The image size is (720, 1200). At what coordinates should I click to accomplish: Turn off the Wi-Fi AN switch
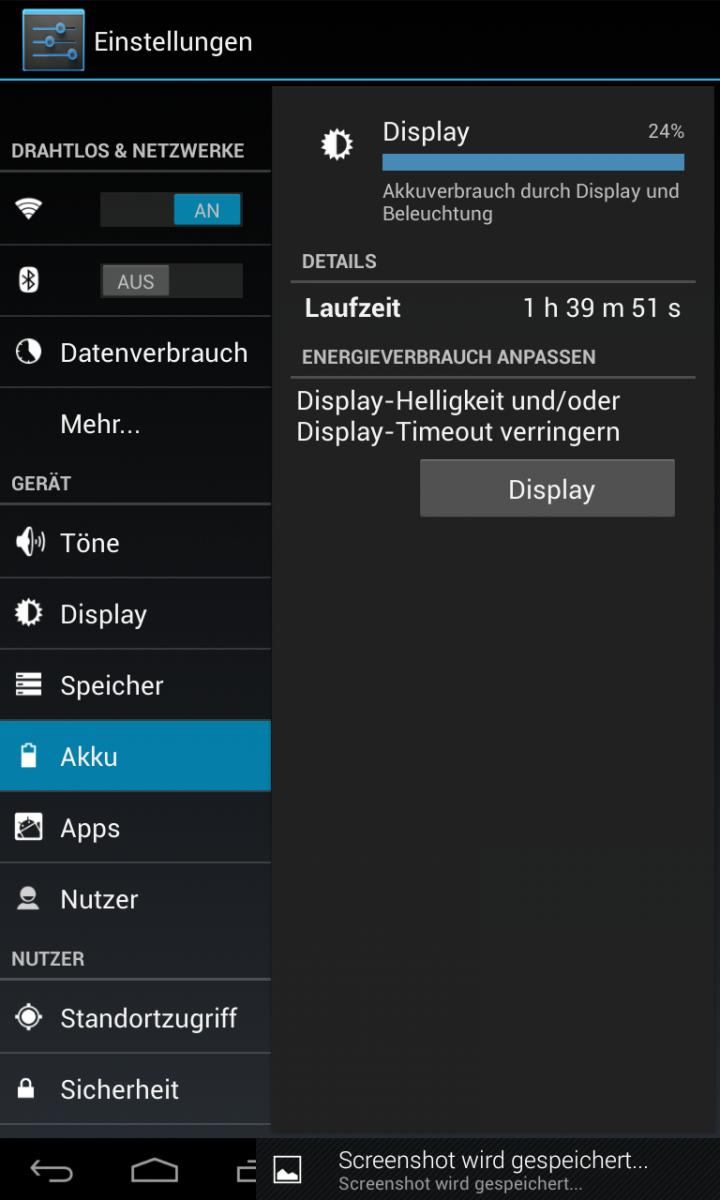(x=171, y=210)
